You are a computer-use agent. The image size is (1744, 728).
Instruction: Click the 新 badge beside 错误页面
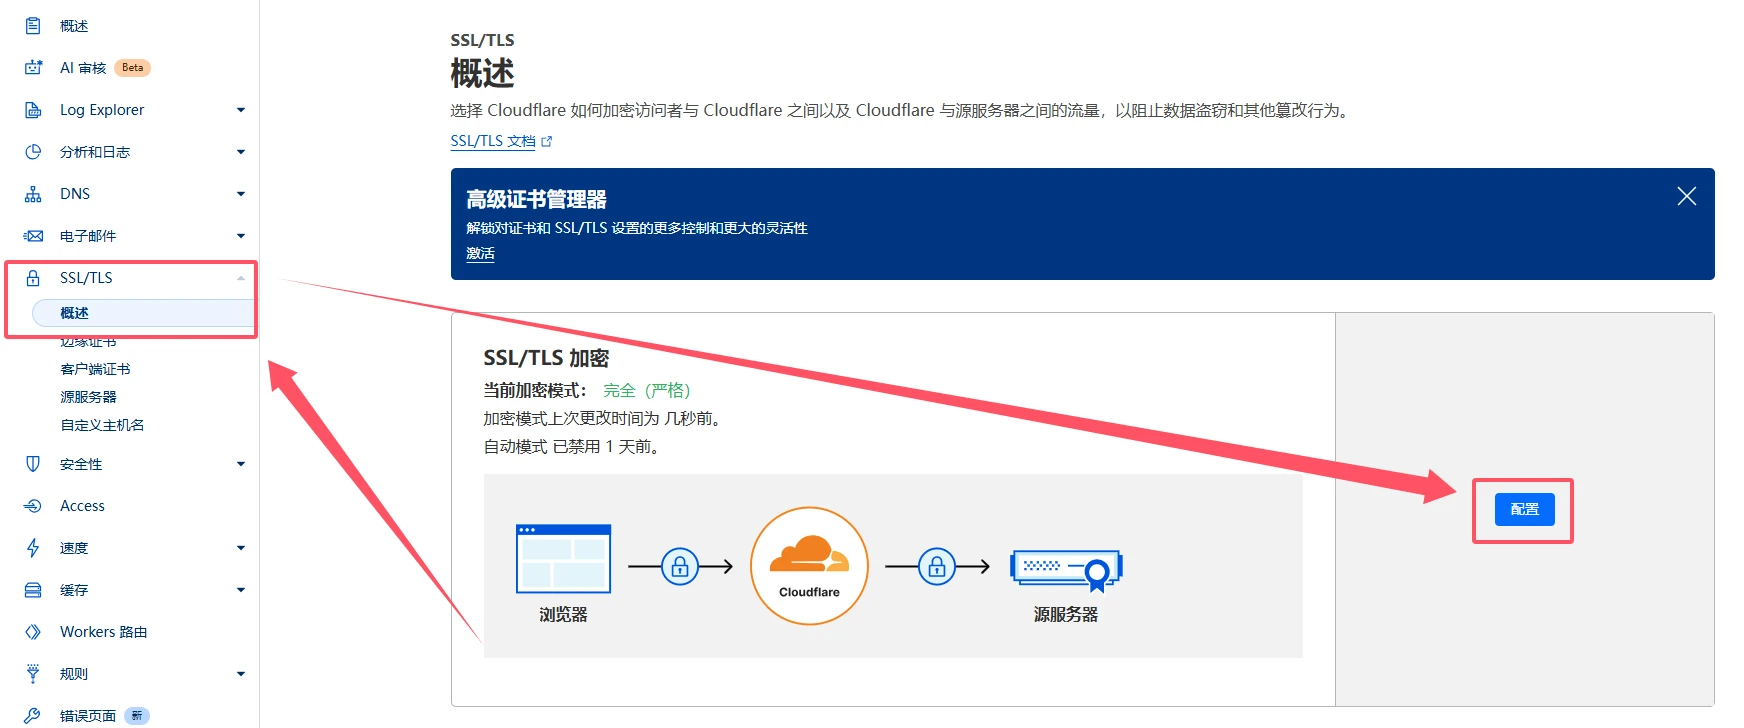(x=137, y=716)
